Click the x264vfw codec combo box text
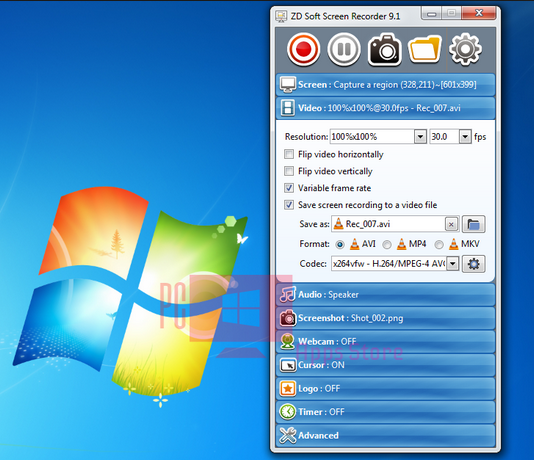Image resolution: width=534 pixels, height=460 pixels. click(x=389, y=264)
